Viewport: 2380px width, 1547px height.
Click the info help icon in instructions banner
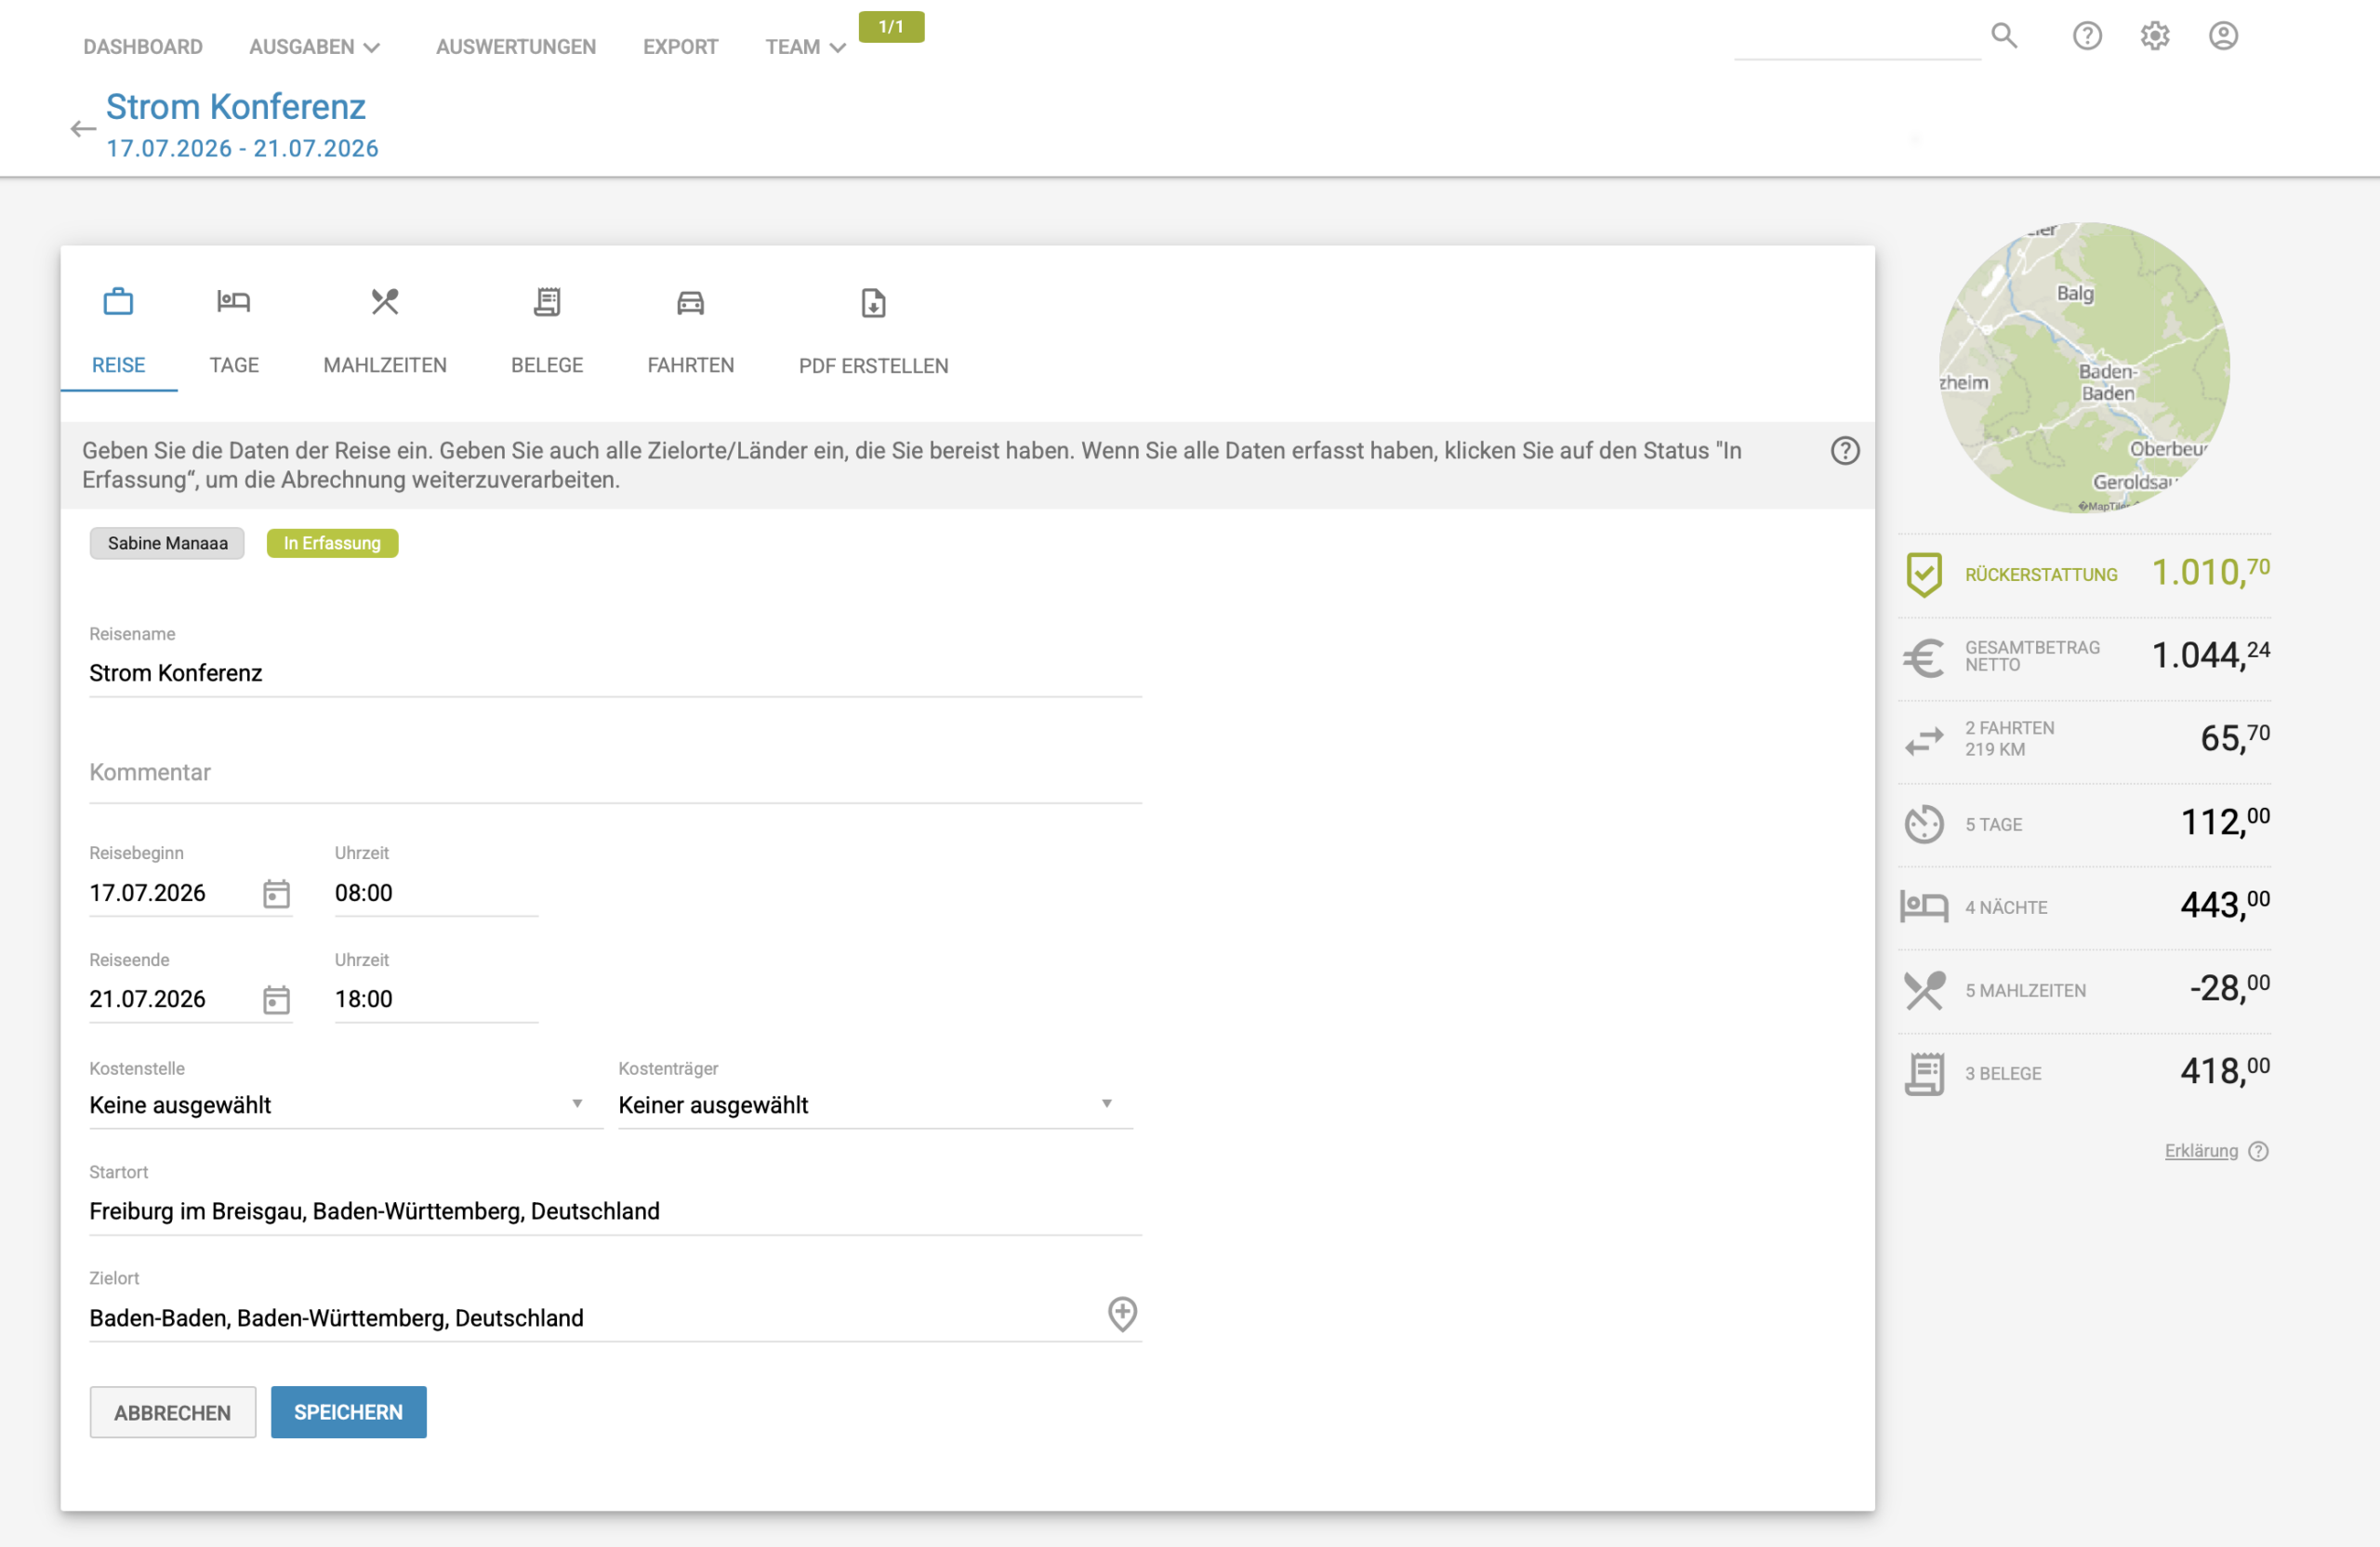(x=1845, y=451)
